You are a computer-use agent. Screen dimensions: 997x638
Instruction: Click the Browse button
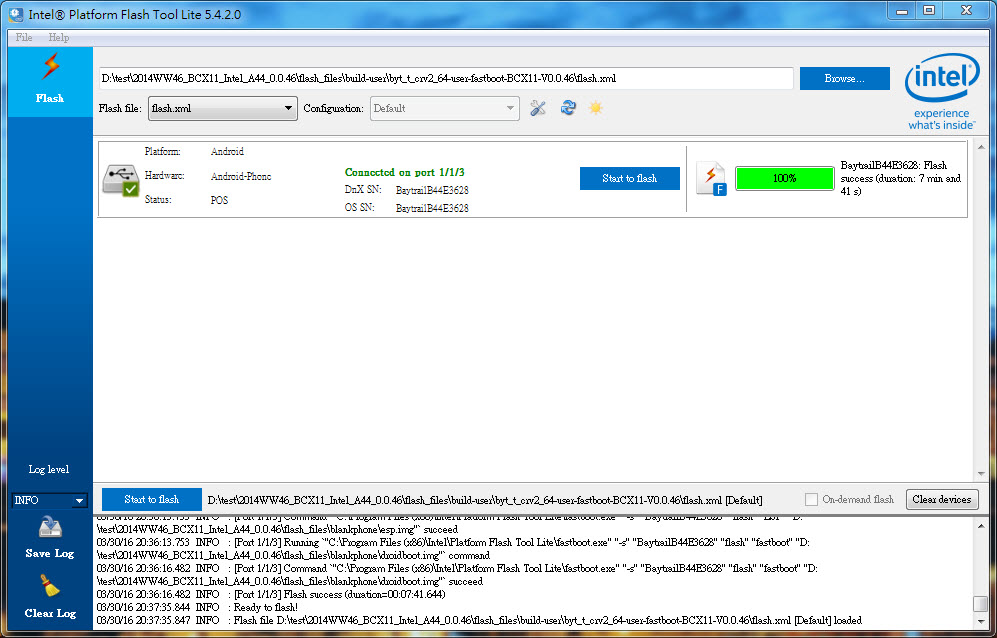pyautogui.click(x=843, y=78)
